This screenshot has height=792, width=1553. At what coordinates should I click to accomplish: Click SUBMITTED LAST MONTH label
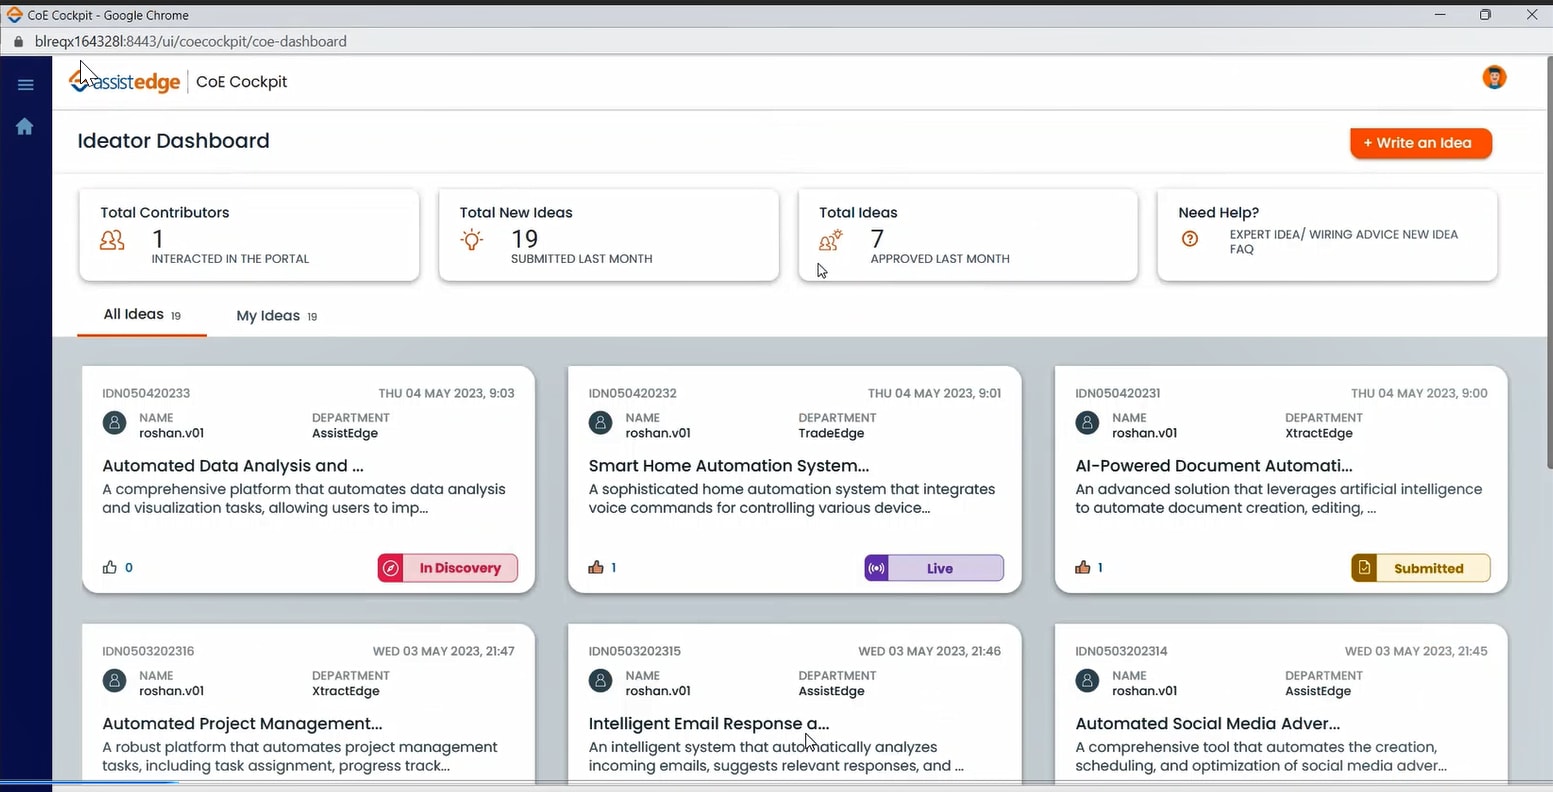point(582,259)
